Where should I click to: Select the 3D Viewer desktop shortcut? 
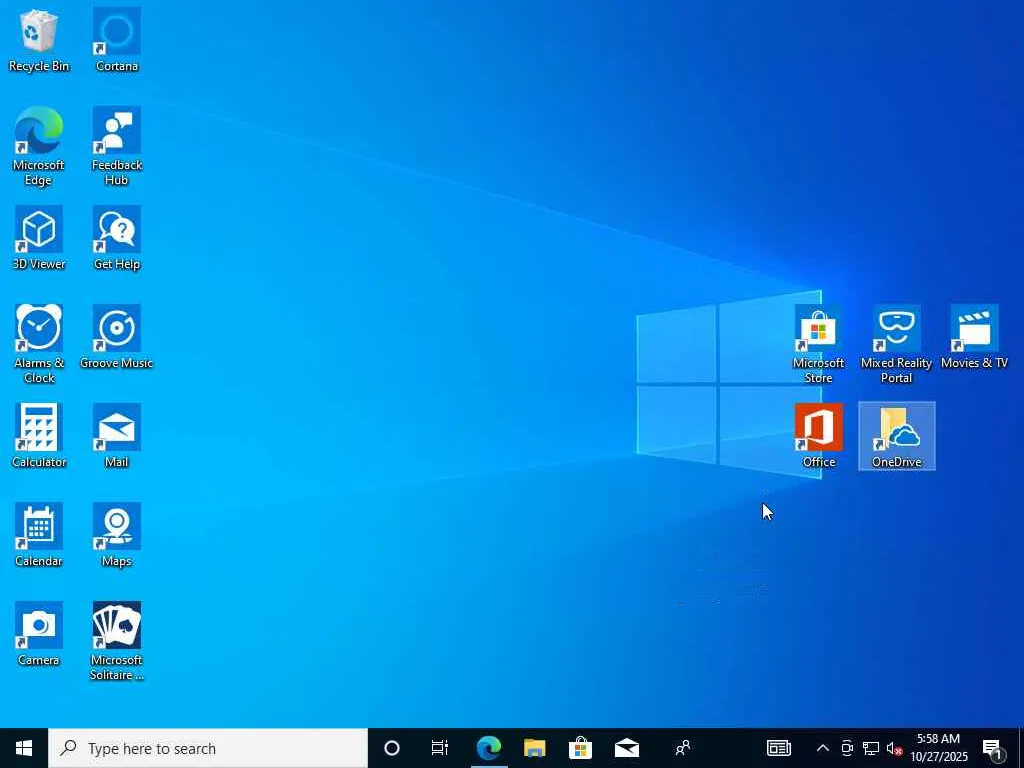[39, 238]
